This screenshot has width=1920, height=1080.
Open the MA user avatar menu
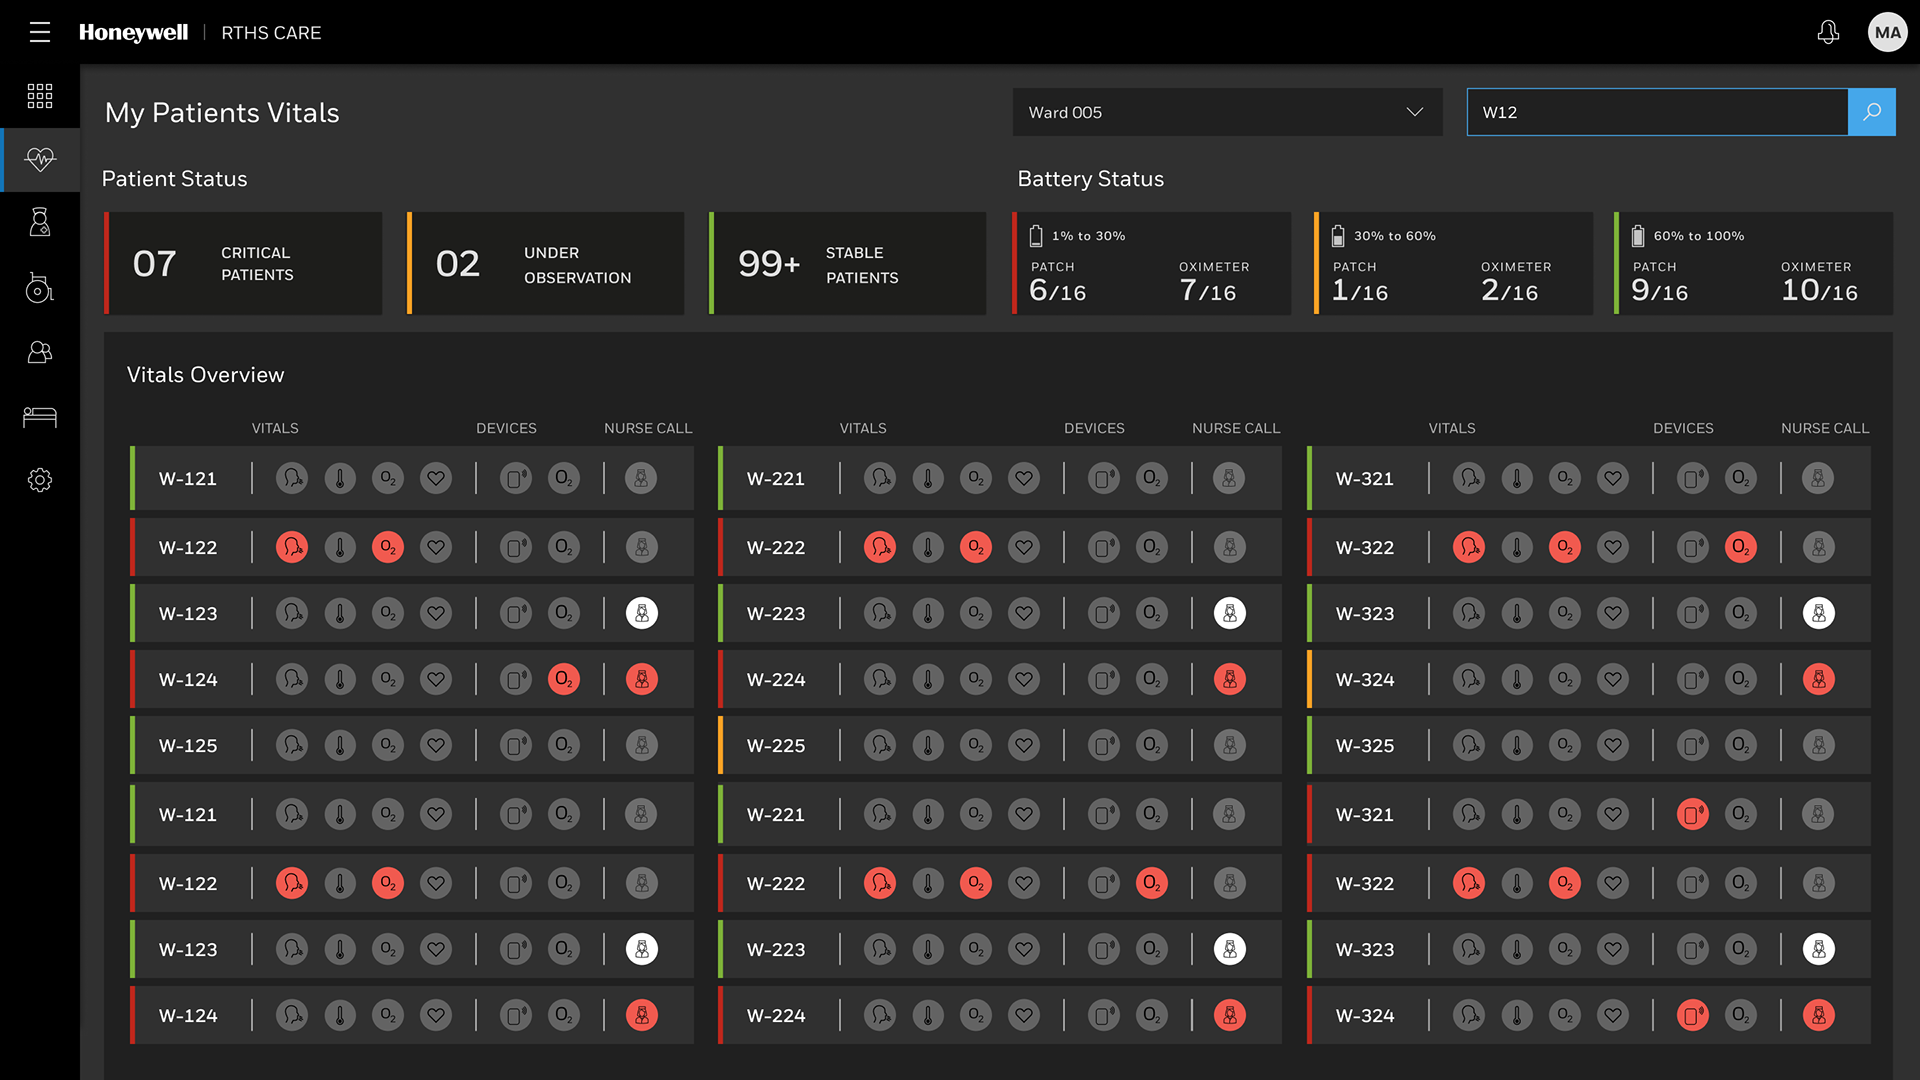point(1887,32)
